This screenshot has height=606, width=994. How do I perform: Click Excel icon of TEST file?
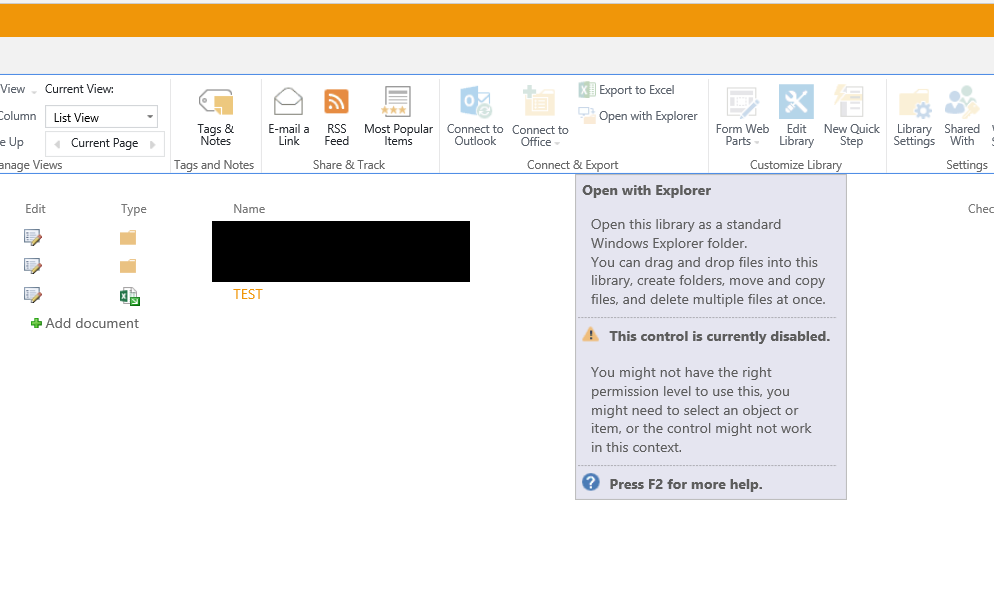point(130,296)
